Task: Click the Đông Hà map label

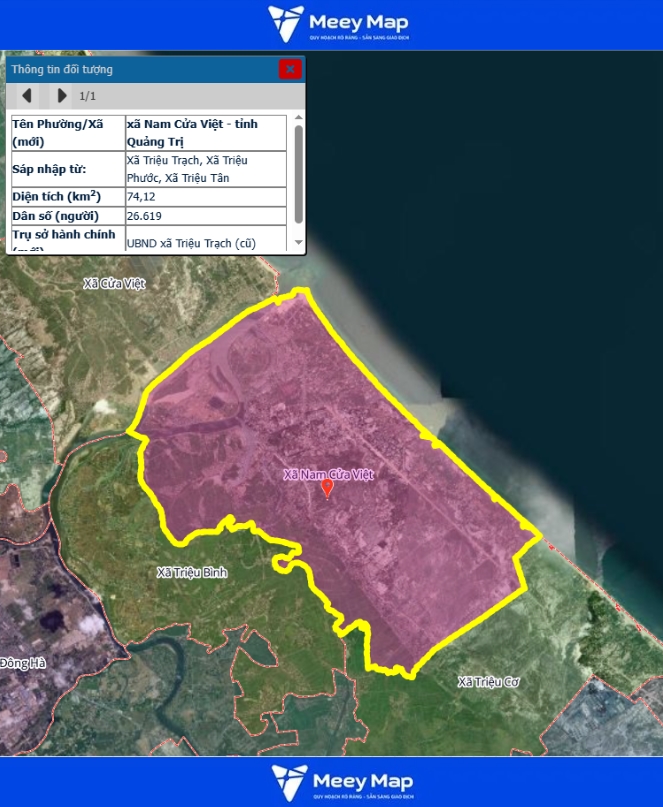Action: (x=23, y=663)
